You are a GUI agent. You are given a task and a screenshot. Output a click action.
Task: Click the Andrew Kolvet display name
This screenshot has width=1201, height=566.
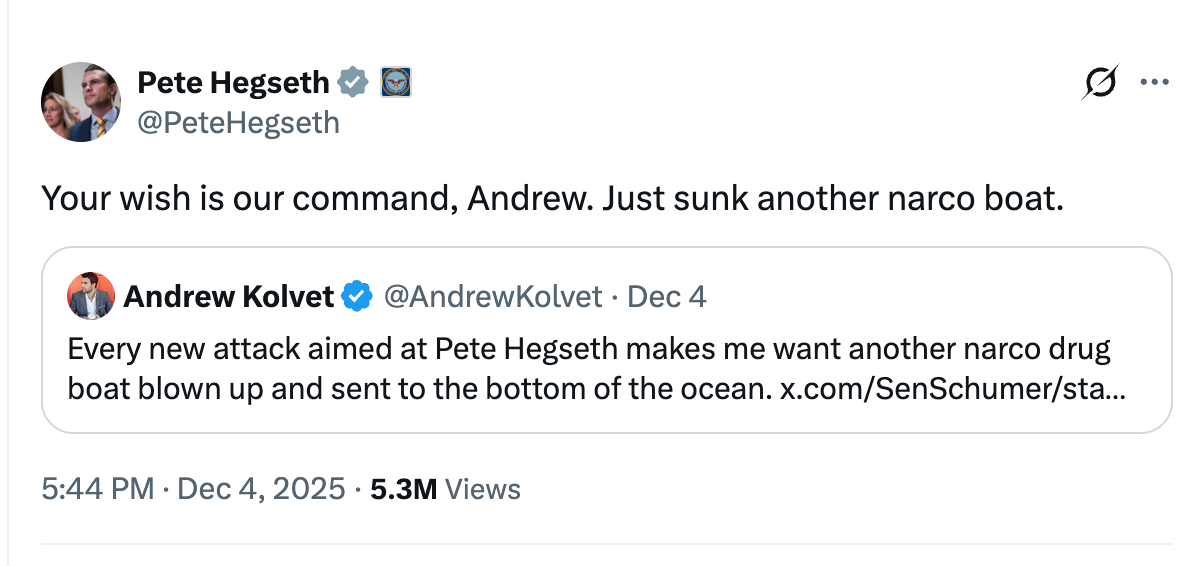click(228, 297)
